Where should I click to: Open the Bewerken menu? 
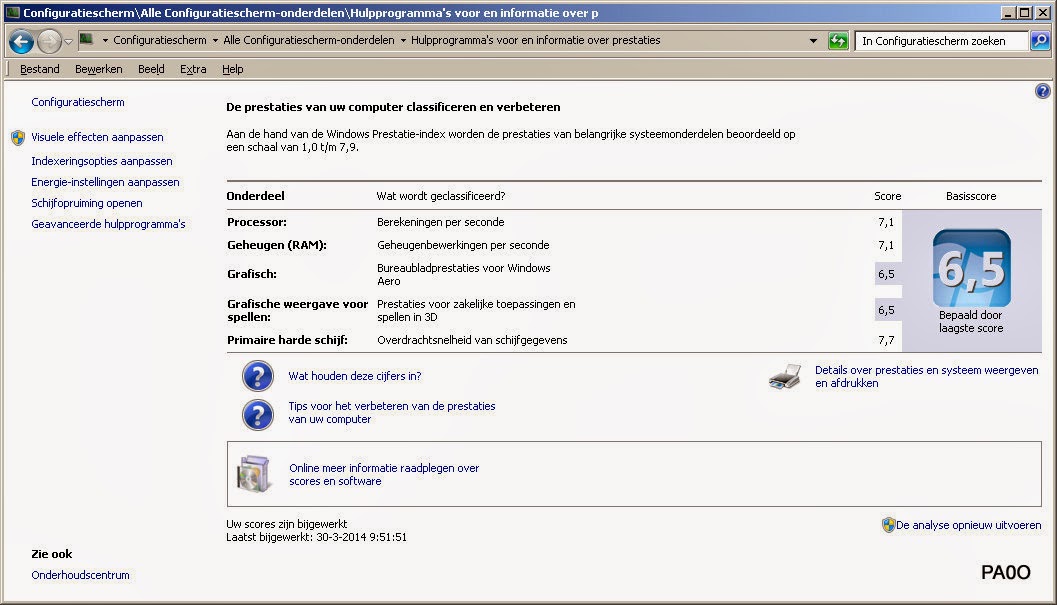(x=98, y=69)
